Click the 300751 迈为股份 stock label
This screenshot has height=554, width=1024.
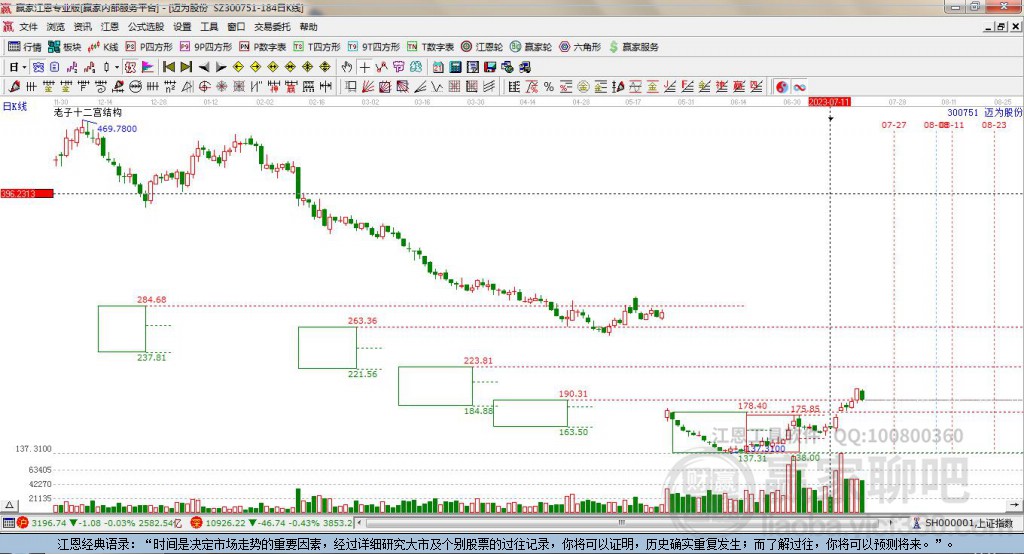tap(984, 112)
